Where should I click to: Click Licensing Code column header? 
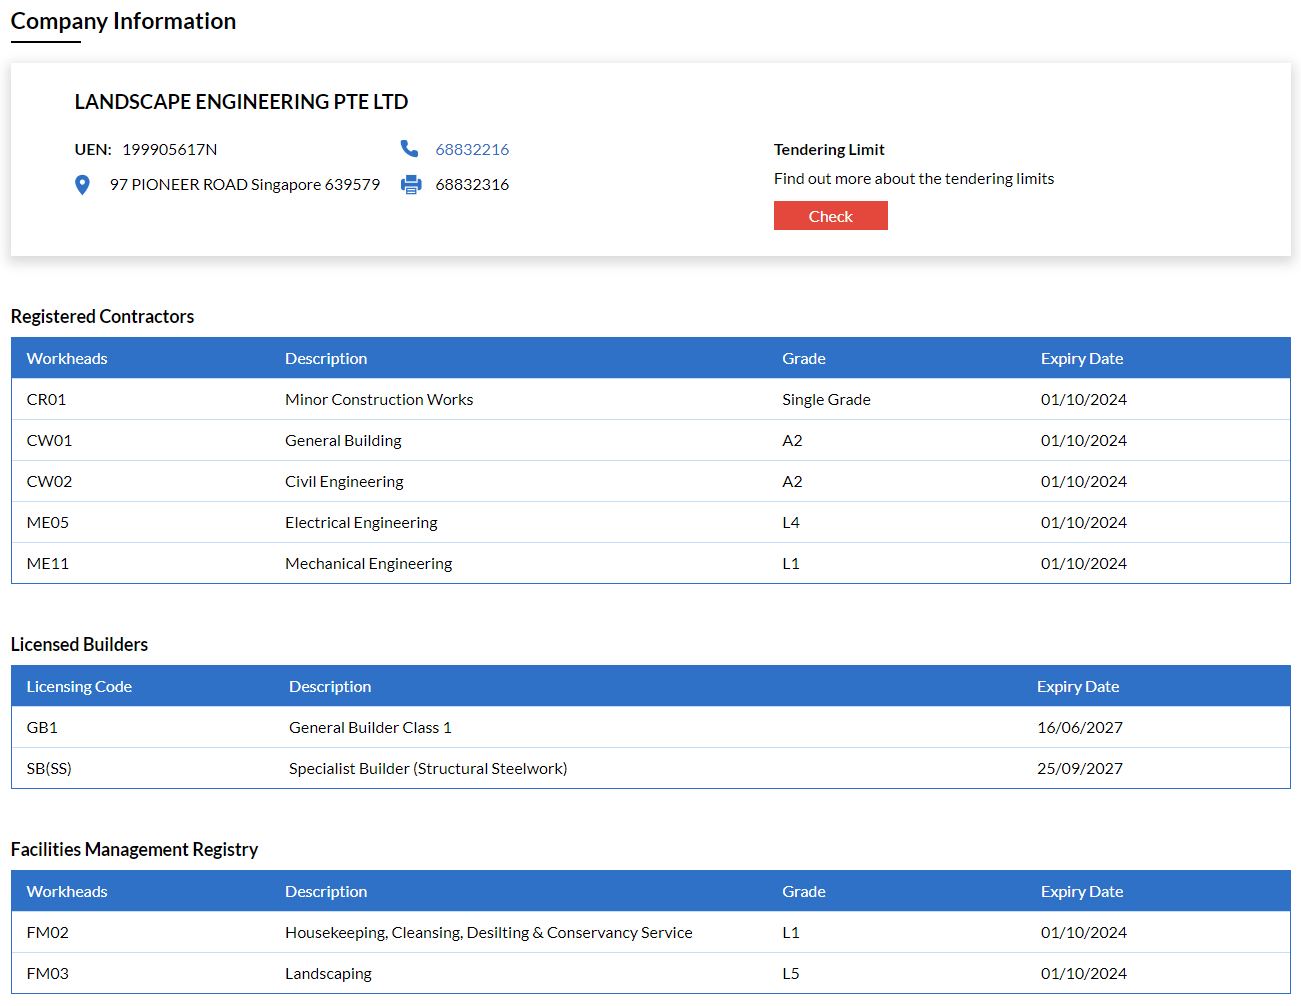pyautogui.click(x=79, y=687)
